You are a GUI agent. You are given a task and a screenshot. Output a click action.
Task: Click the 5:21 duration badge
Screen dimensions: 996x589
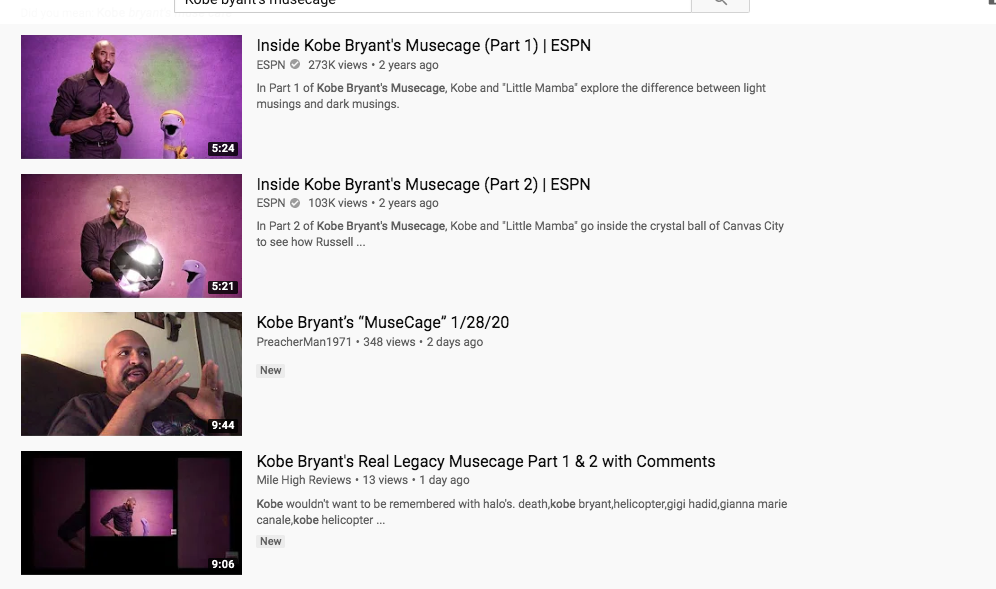[223, 287]
